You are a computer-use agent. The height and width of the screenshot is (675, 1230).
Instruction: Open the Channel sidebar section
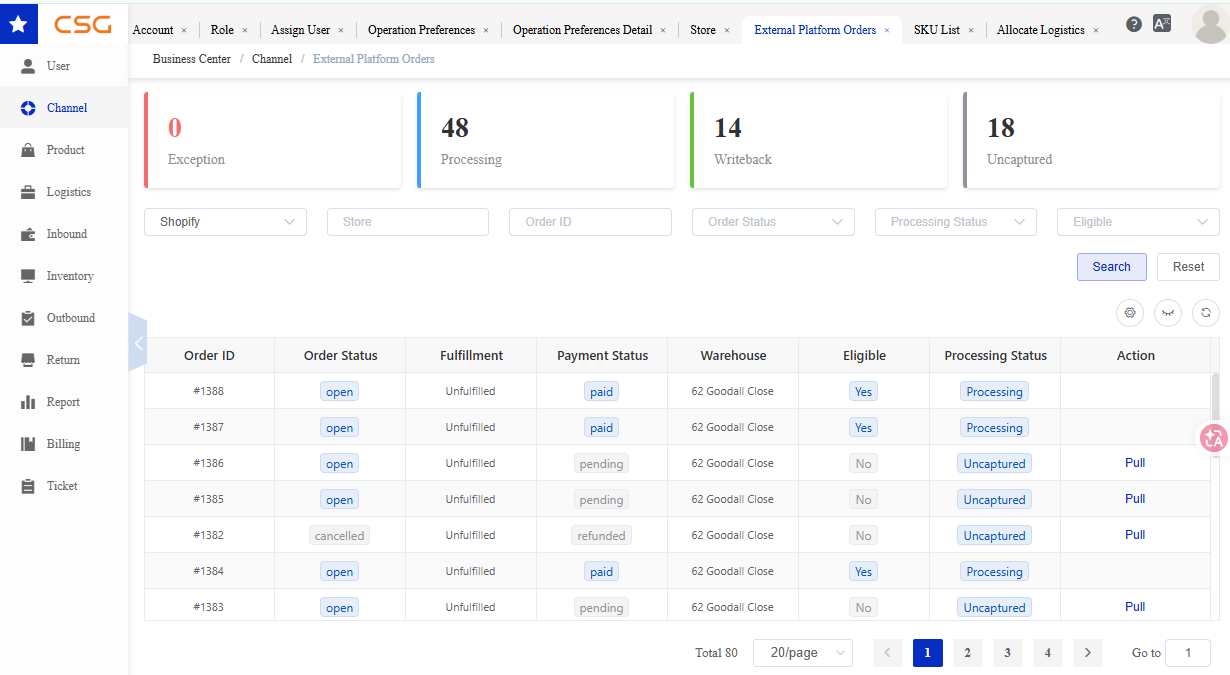click(x=64, y=108)
